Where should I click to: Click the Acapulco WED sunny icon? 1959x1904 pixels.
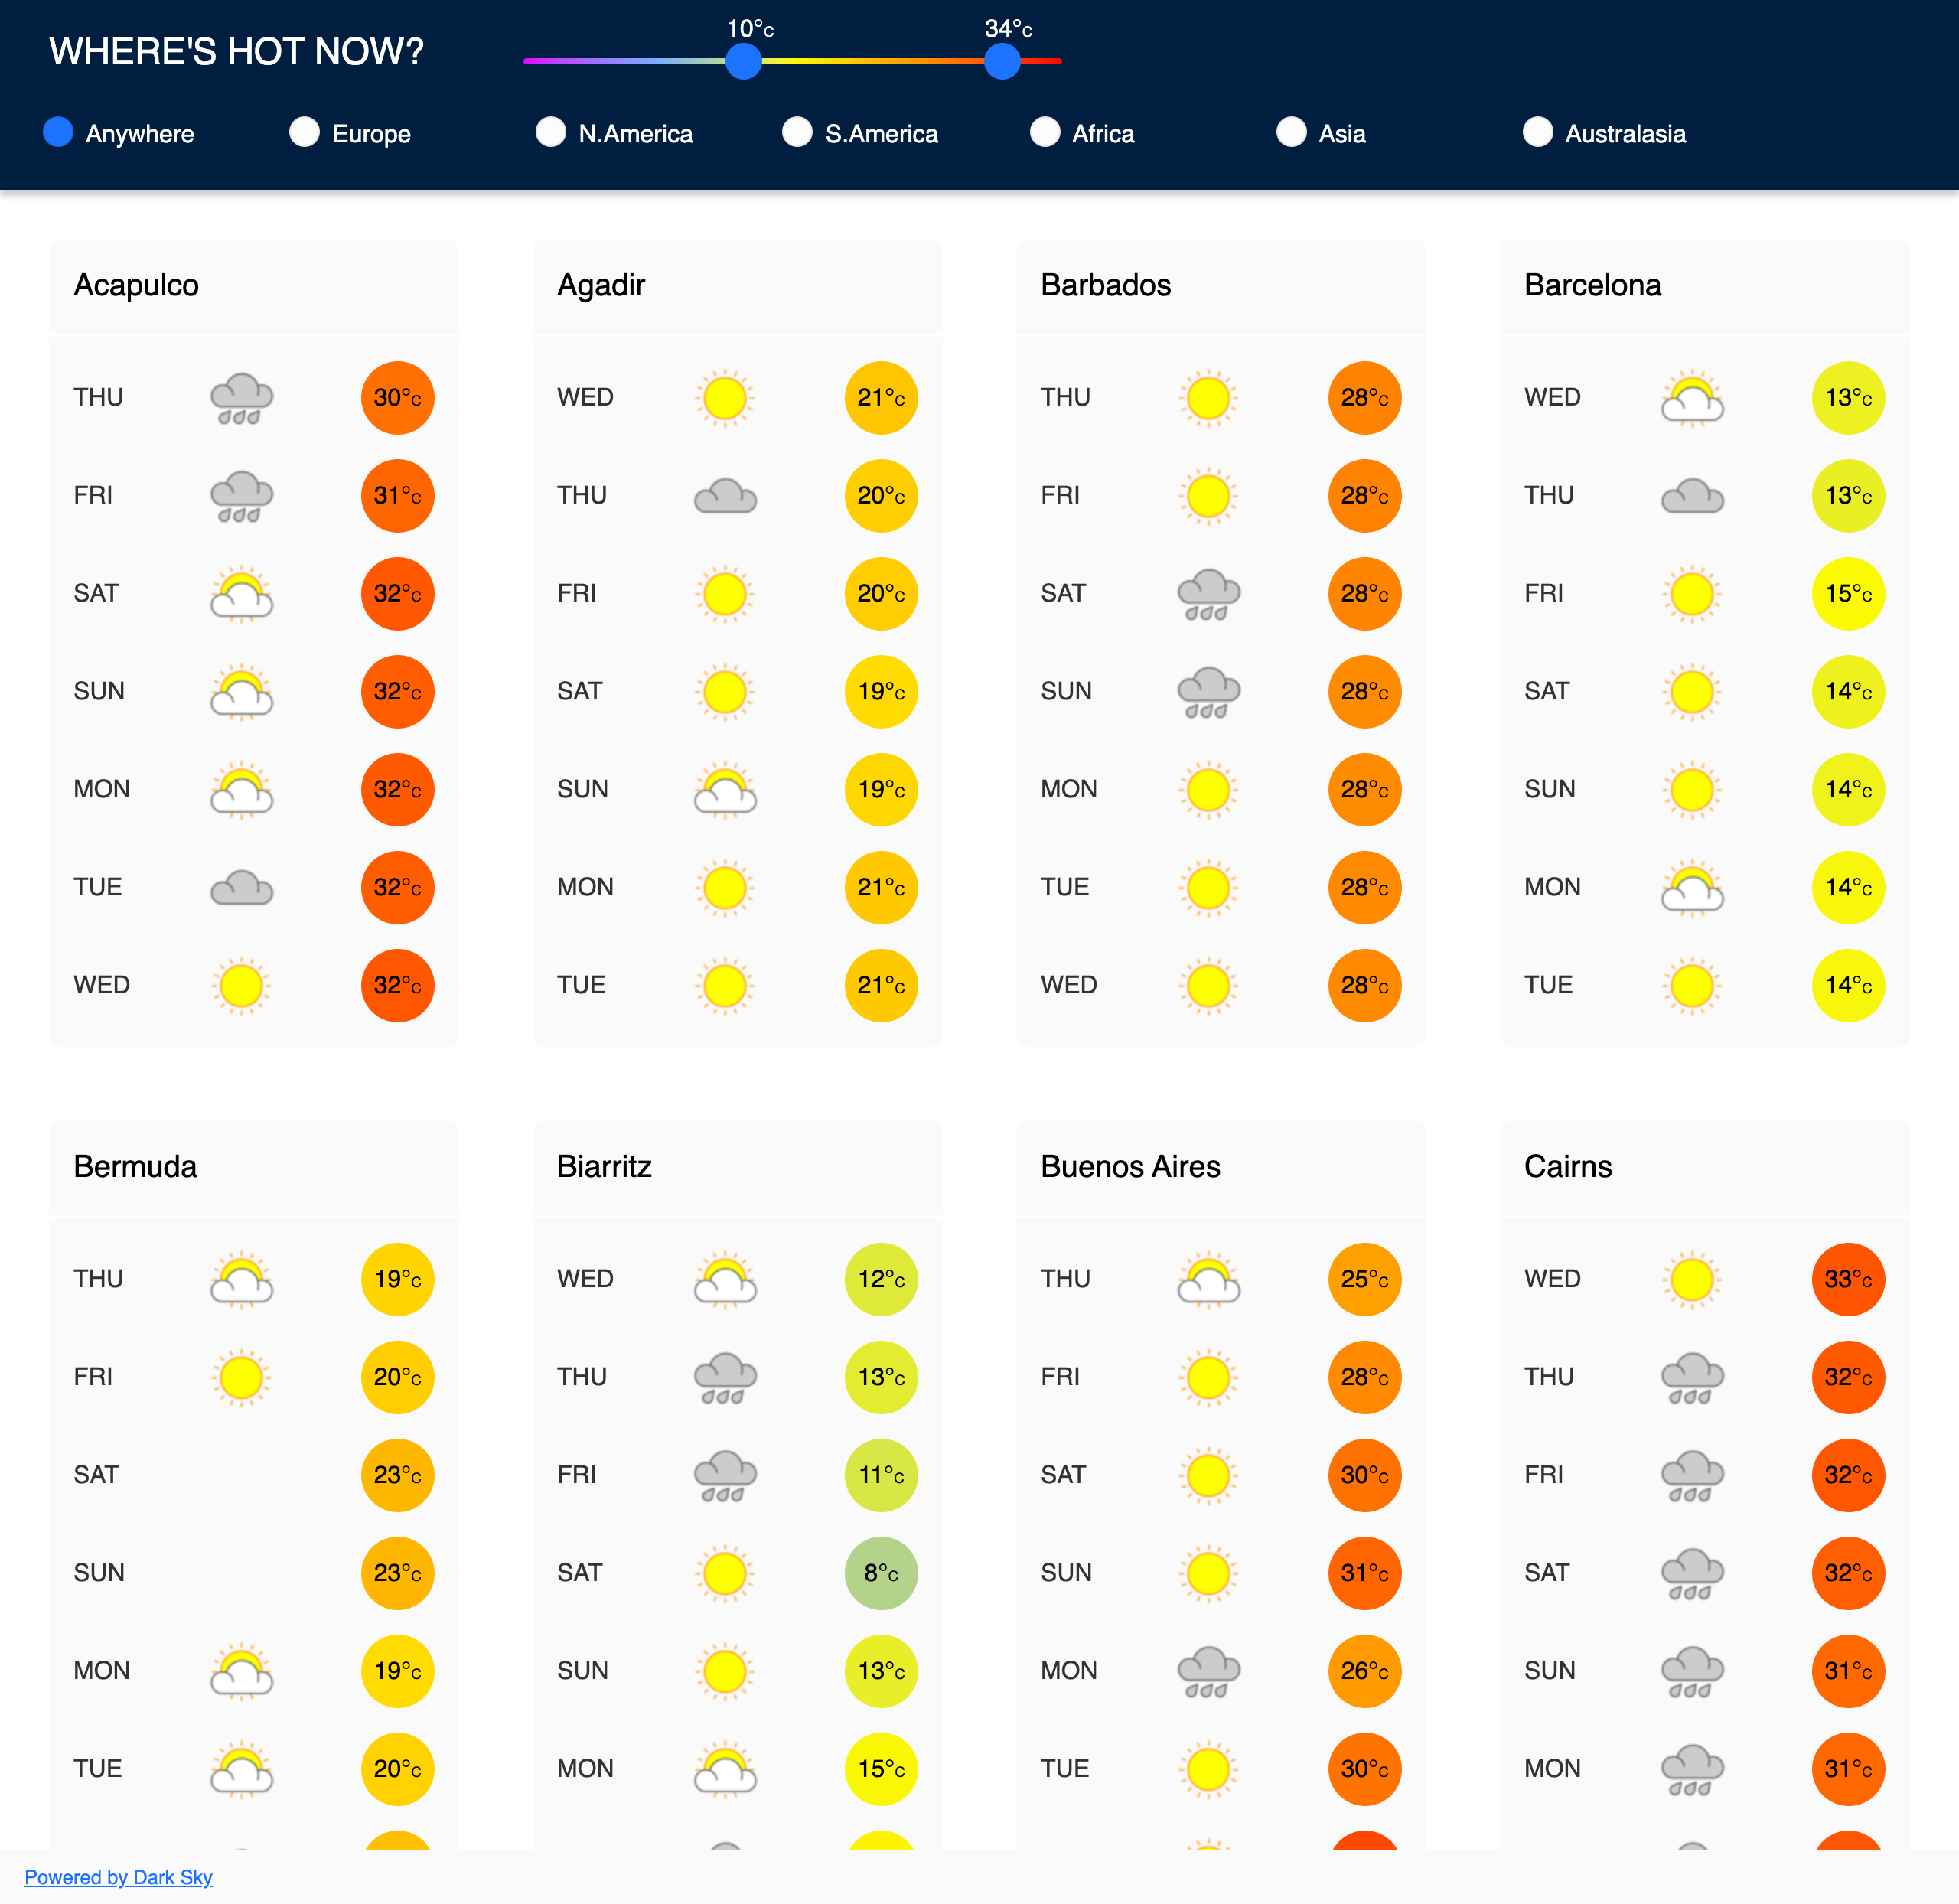[x=242, y=986]
